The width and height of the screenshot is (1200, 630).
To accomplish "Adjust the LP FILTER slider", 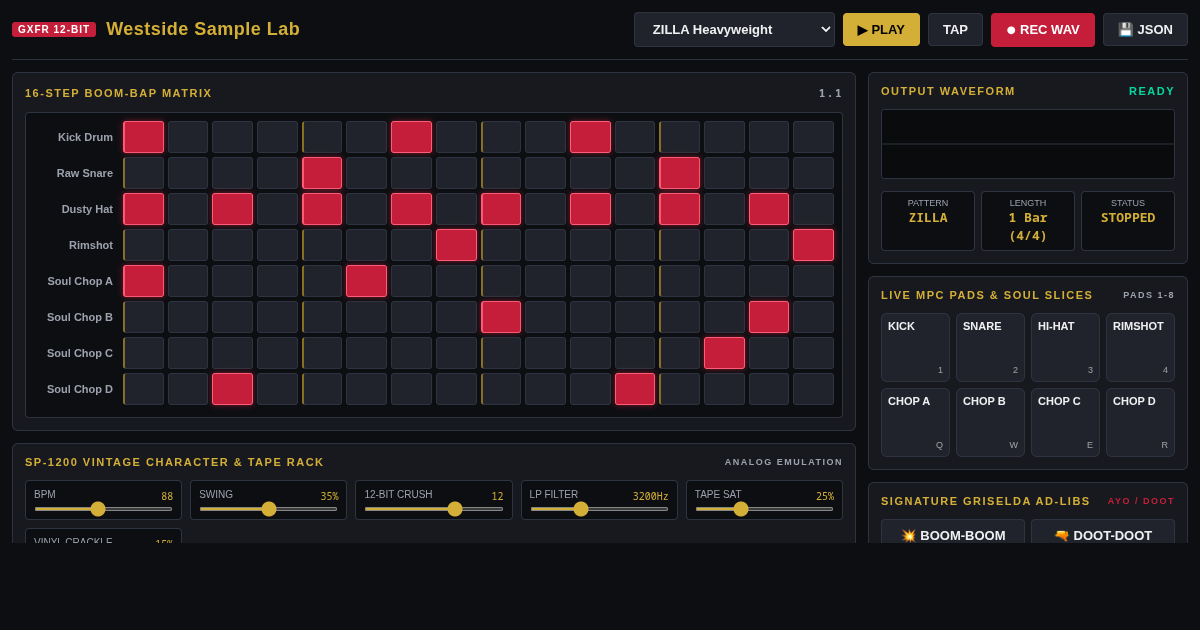I will coord(599,509).
